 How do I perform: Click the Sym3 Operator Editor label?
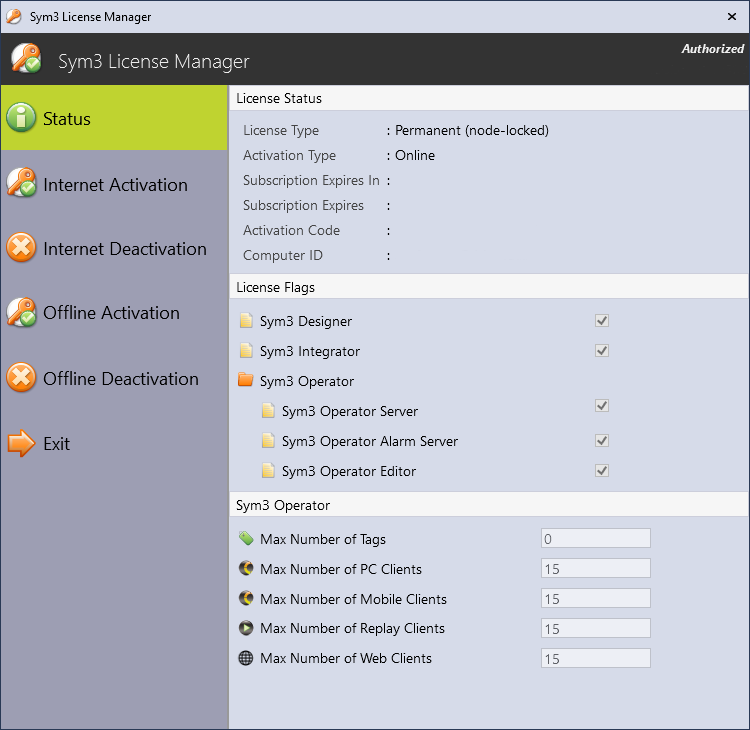point(349,471)
